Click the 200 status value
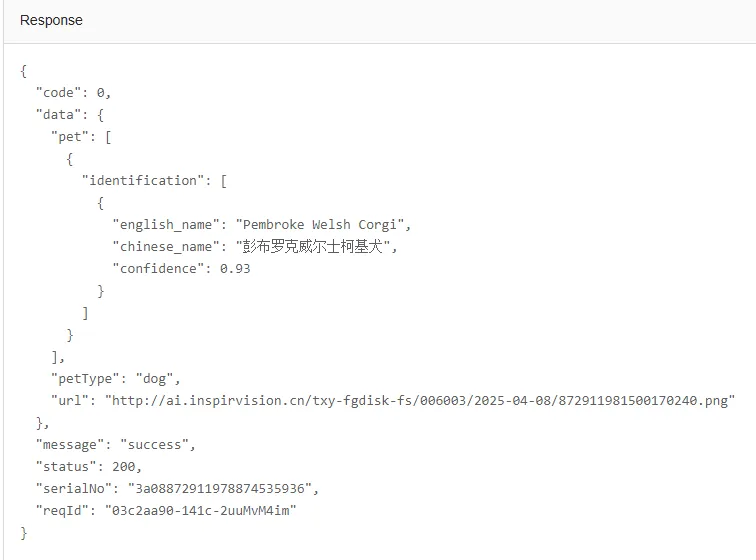This screenshot has height=560, width=756. [x=127, y=466]
